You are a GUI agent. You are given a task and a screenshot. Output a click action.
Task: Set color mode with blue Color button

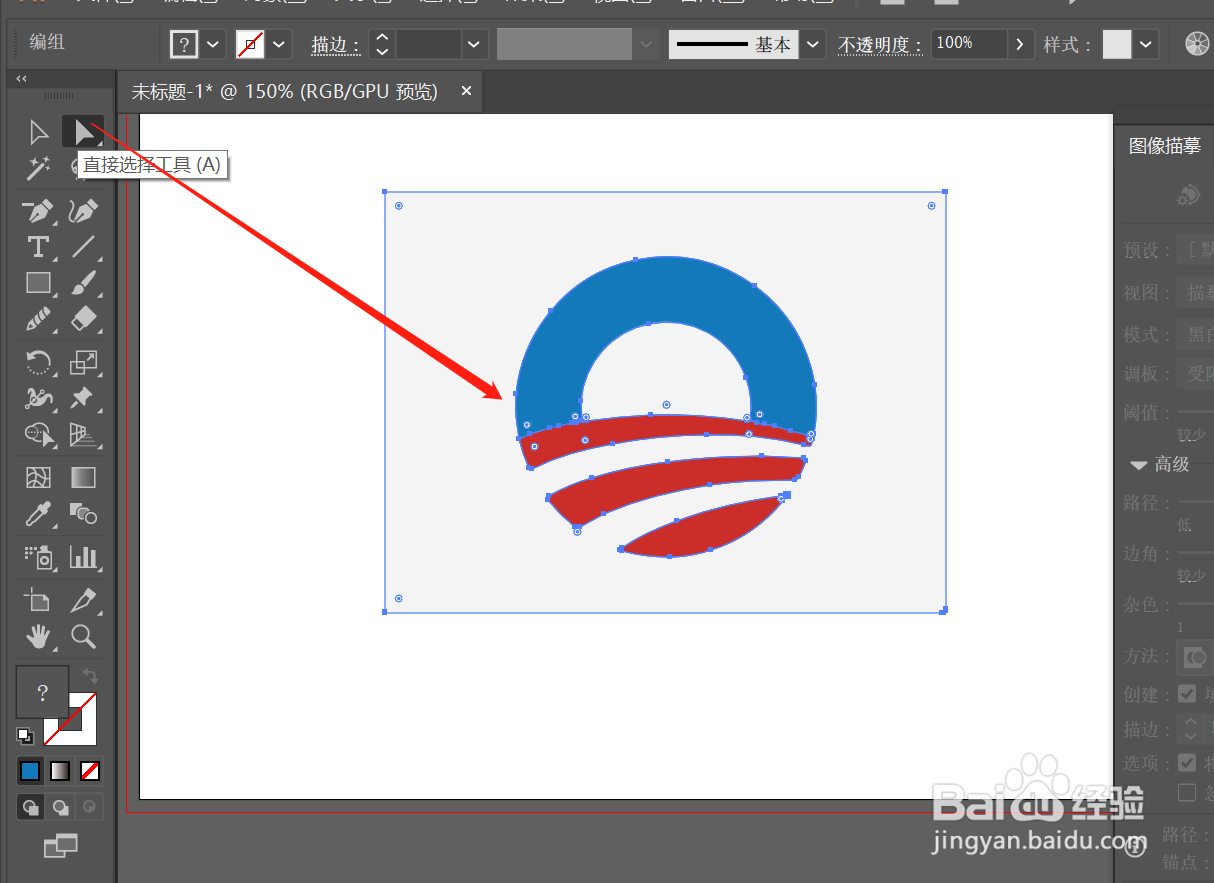(30, 771)
